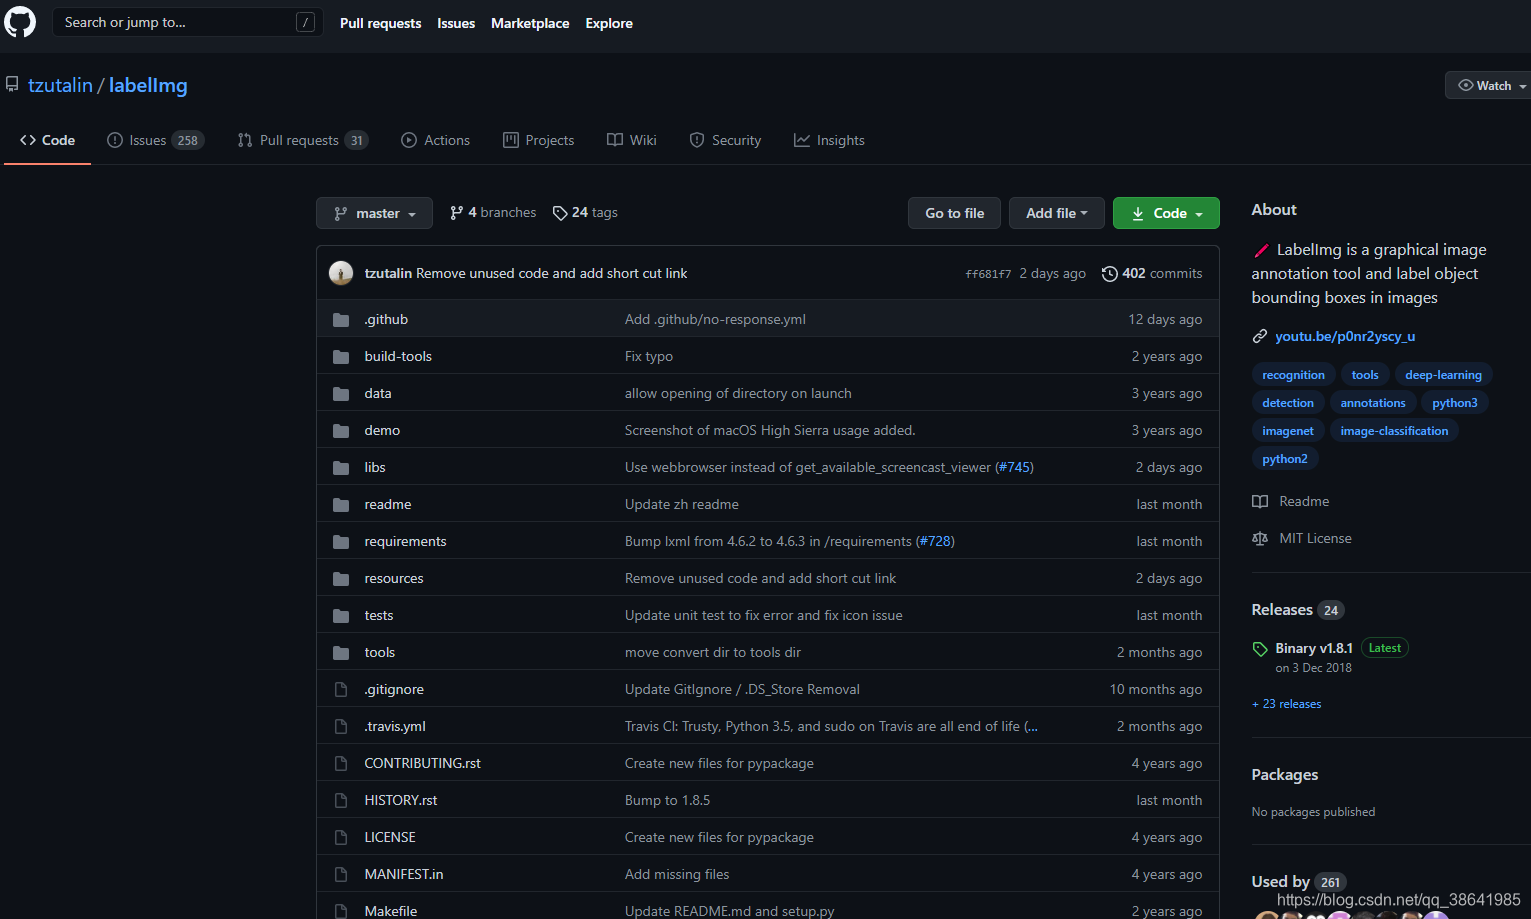Expand the Add file dropdown

1056,213
